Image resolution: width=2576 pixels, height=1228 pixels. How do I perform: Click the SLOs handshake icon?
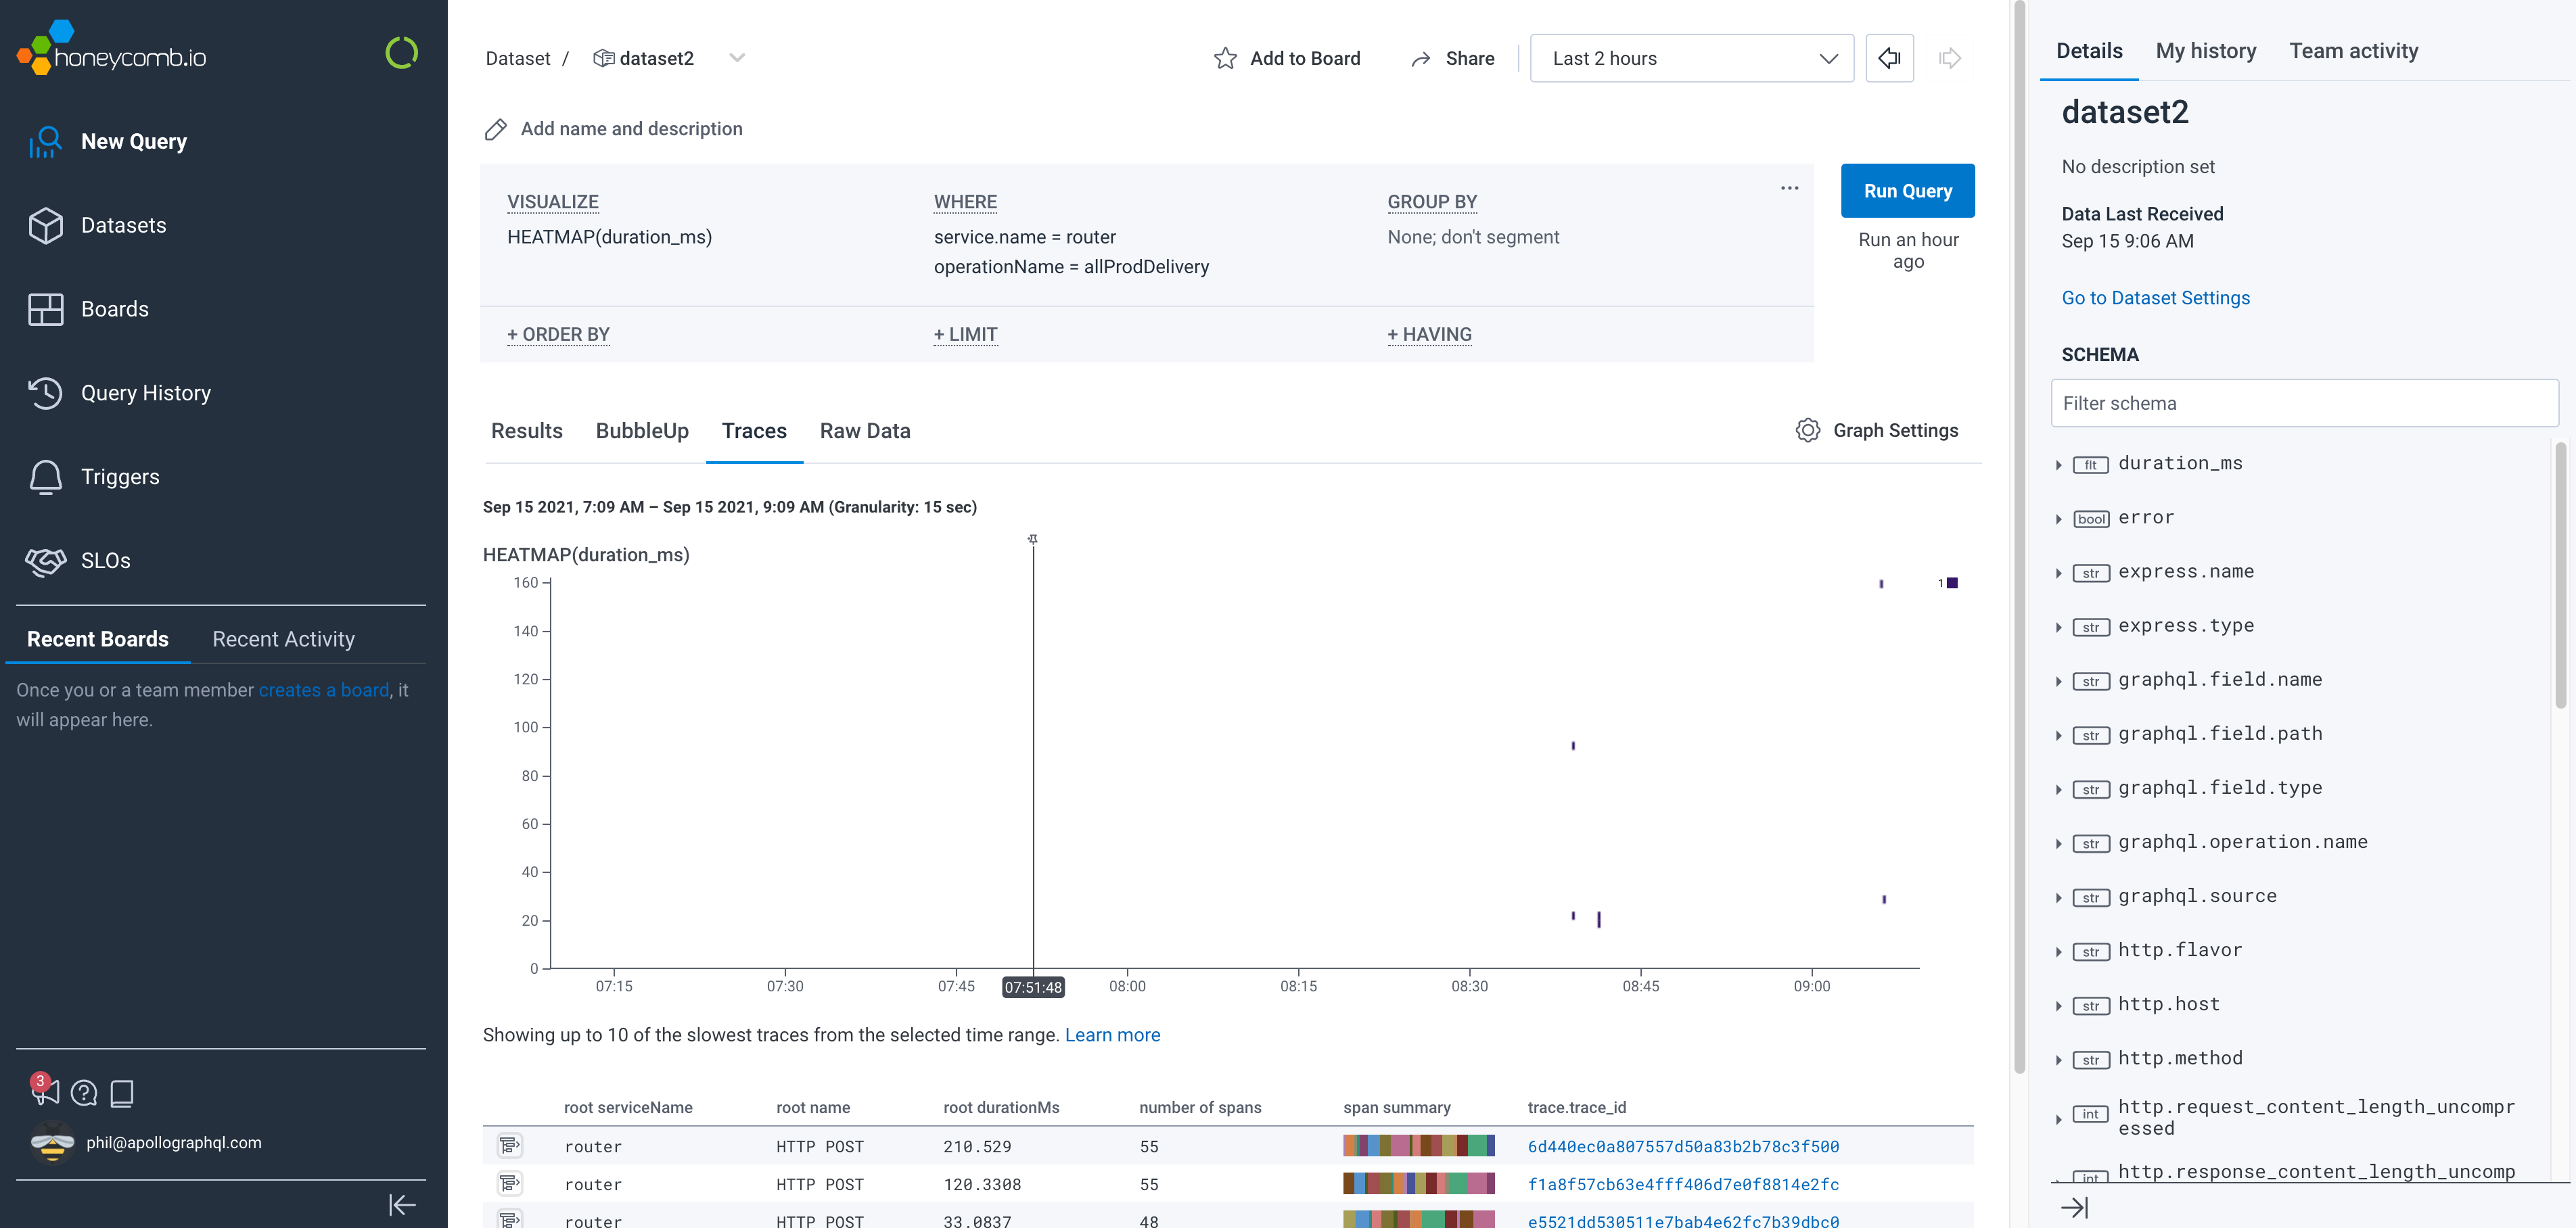45,561
